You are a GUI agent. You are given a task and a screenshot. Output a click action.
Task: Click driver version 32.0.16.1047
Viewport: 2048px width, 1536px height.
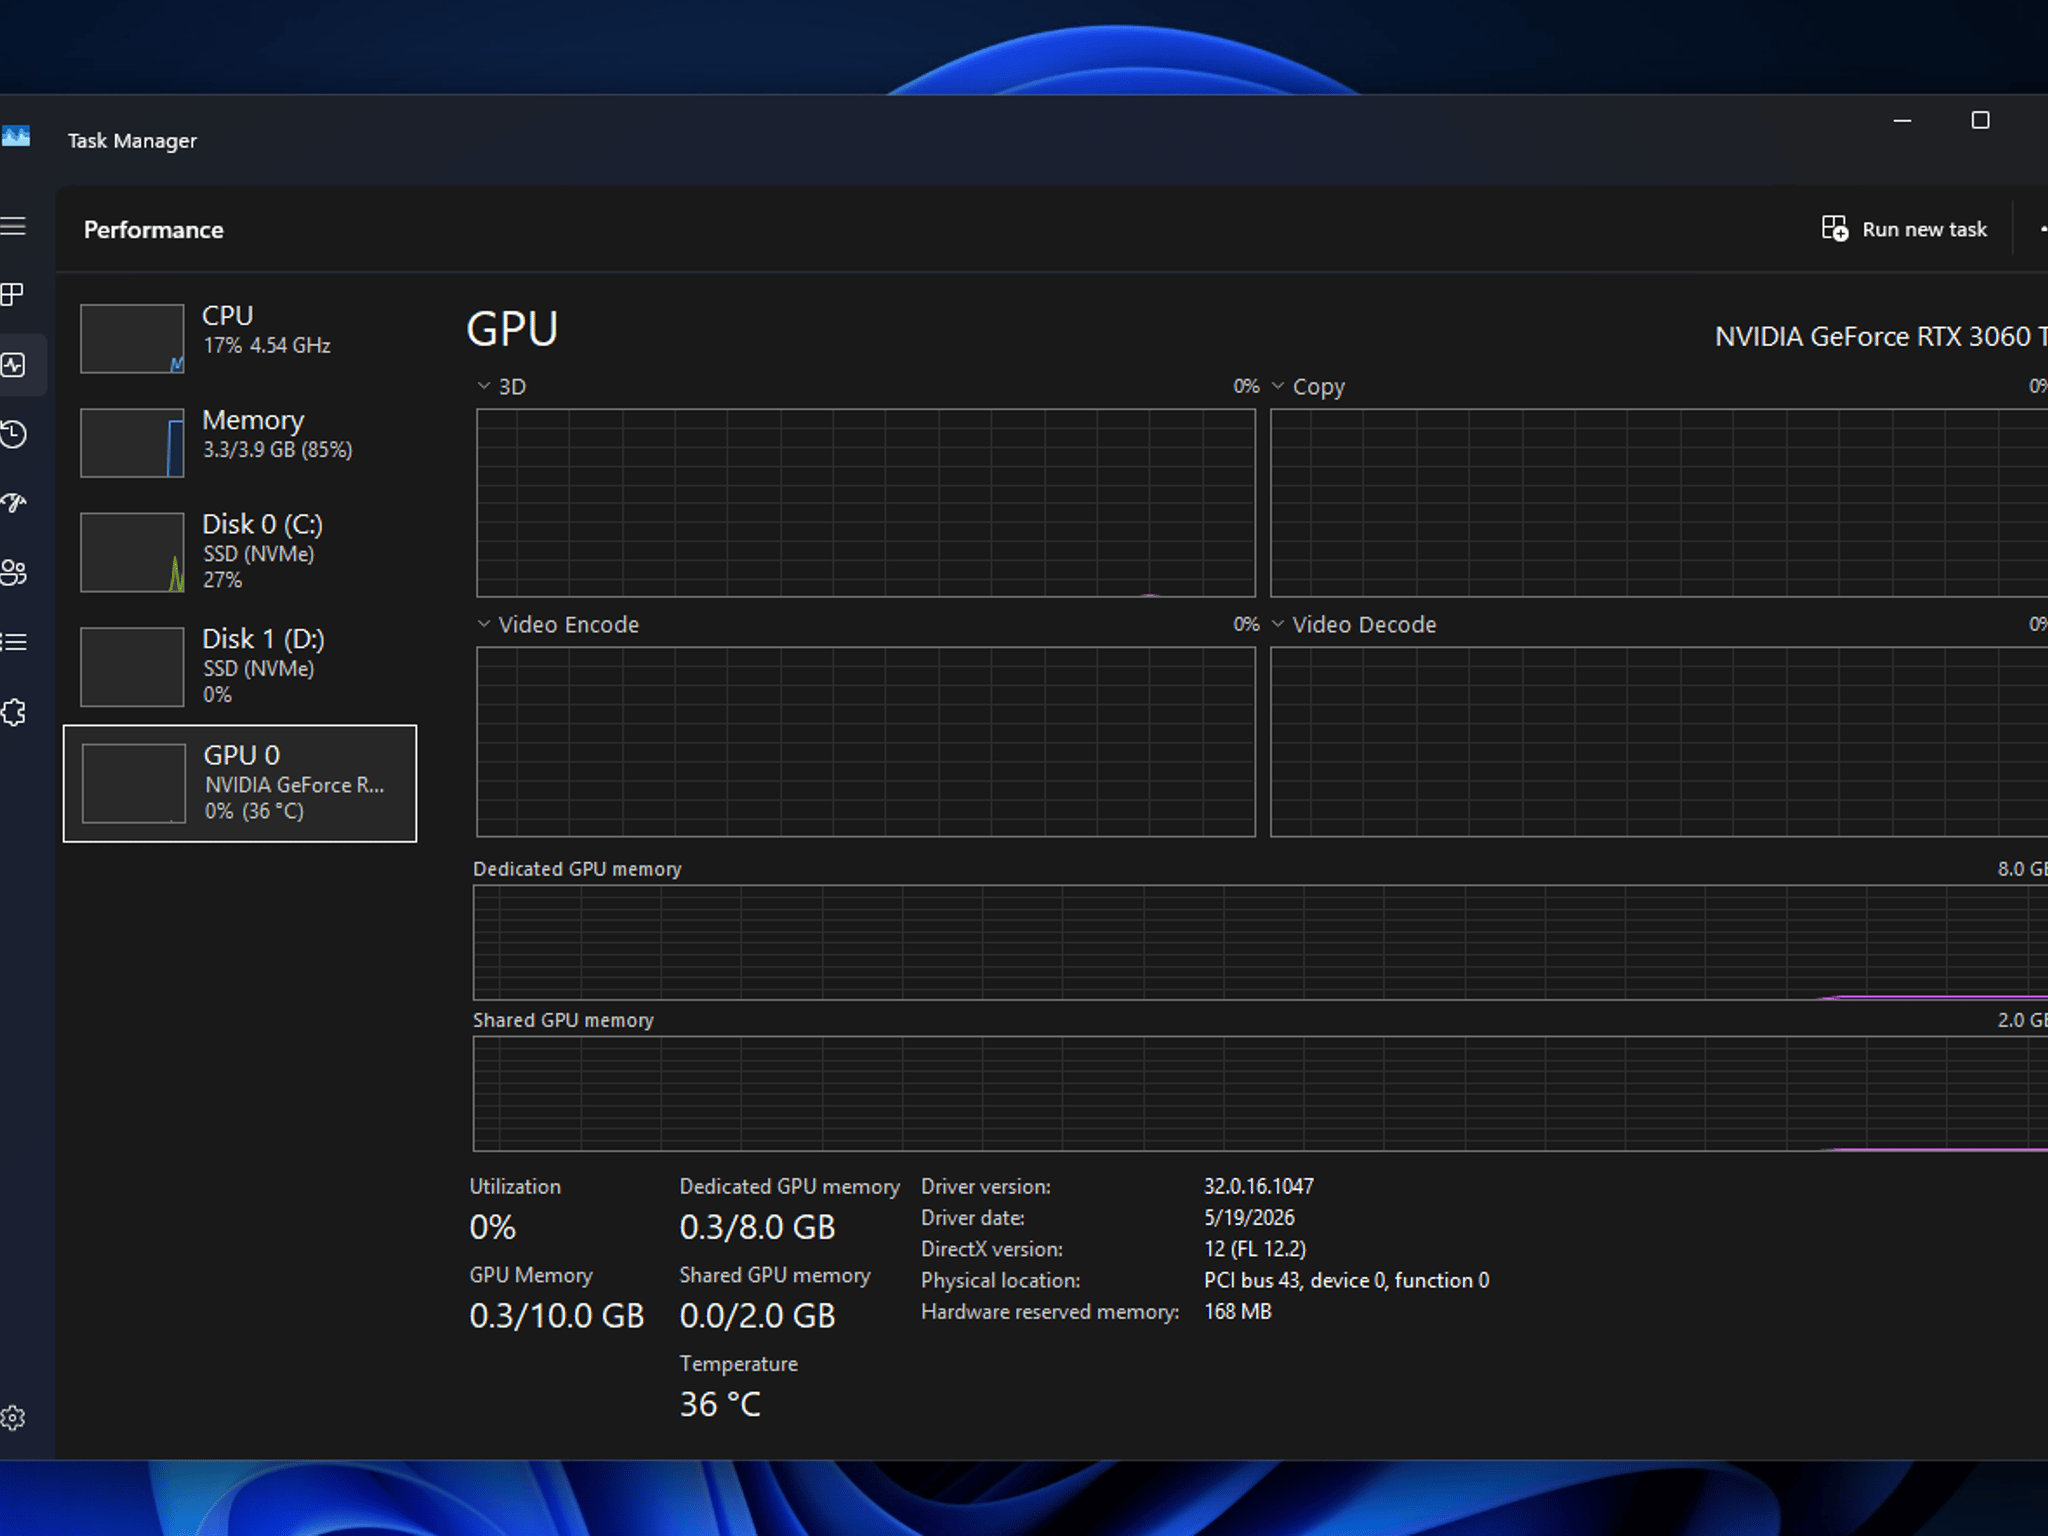click(x=1259, y=1186)
